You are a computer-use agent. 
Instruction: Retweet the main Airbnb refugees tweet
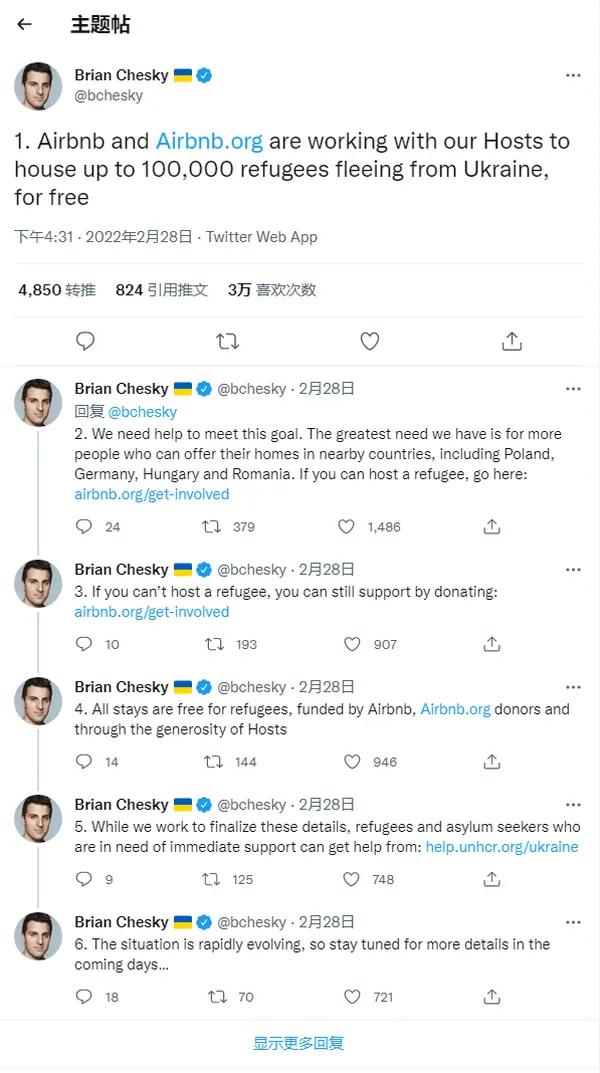click(x=228, y=341)
